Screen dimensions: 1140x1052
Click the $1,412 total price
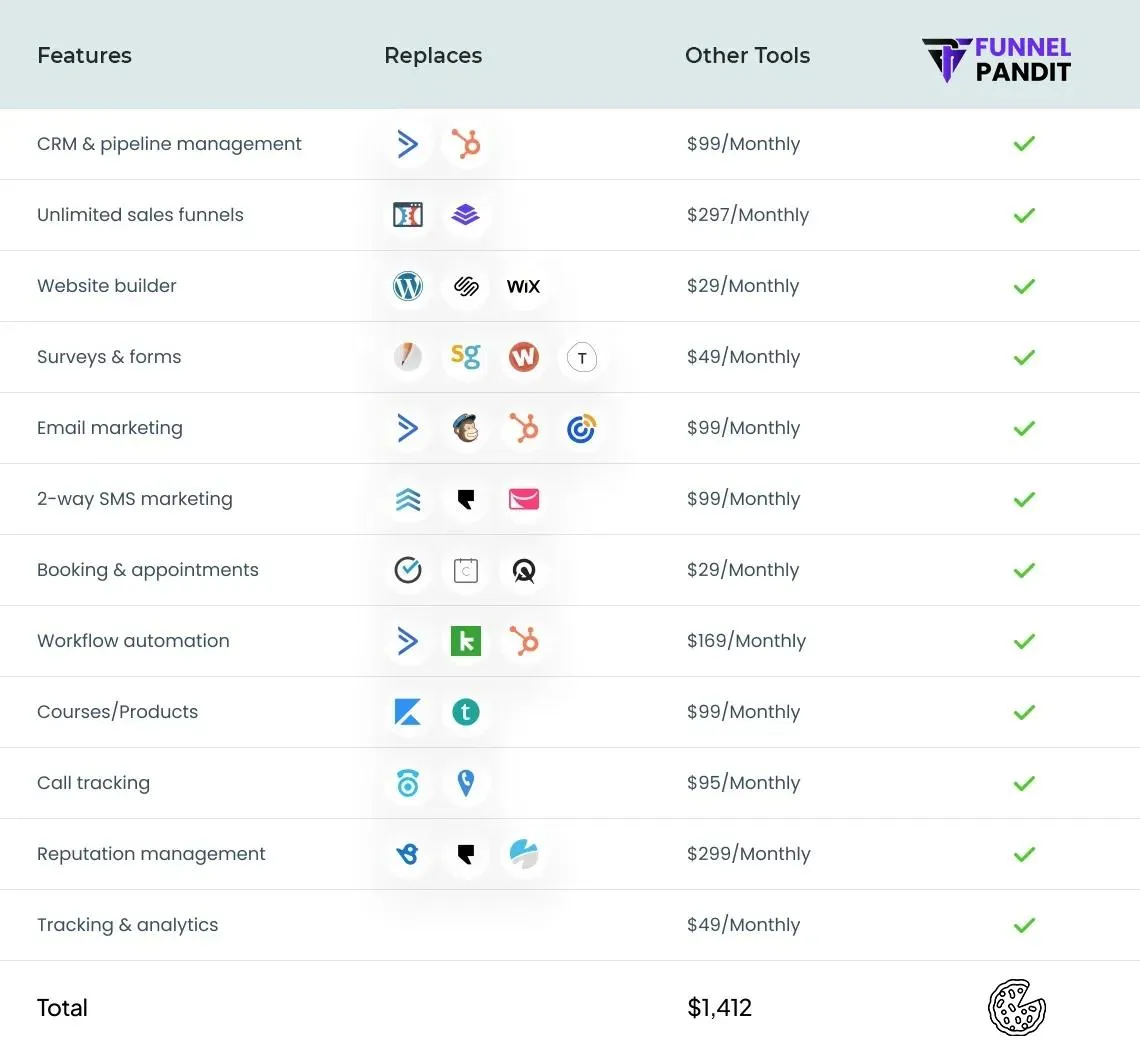point(719,1007)
